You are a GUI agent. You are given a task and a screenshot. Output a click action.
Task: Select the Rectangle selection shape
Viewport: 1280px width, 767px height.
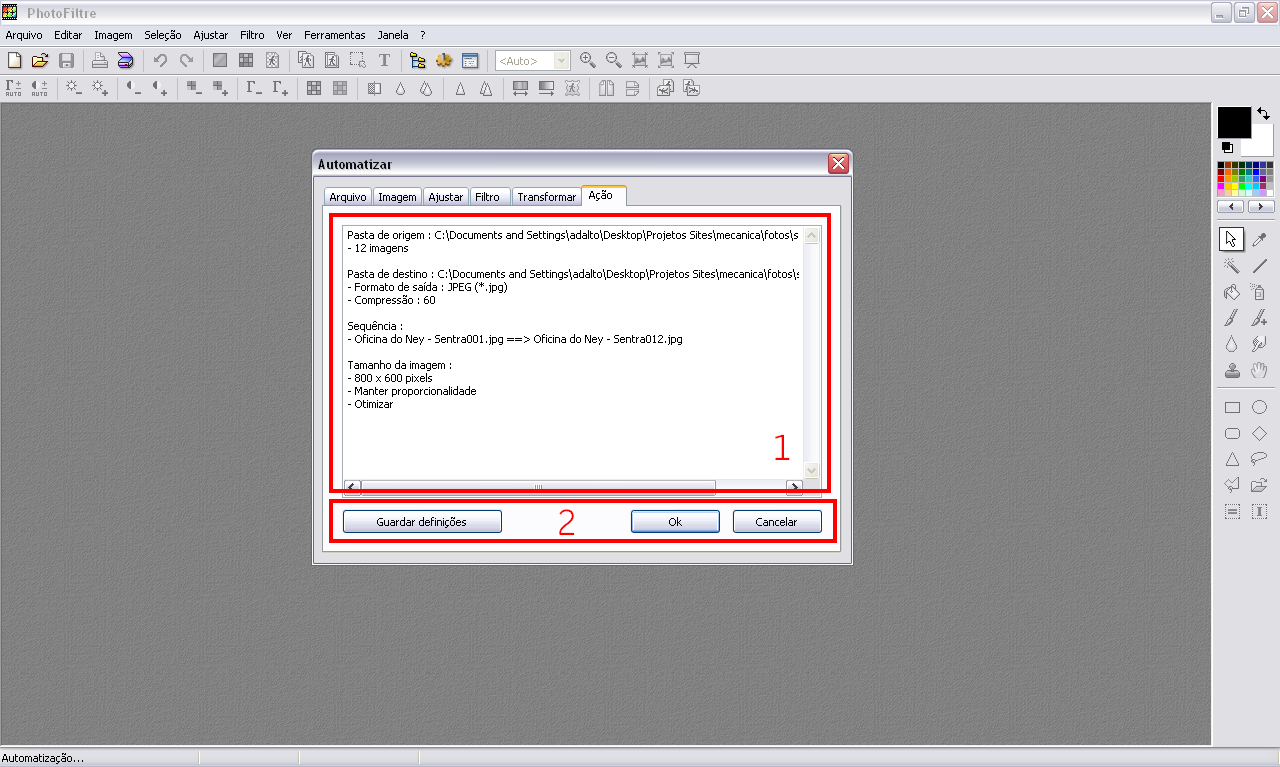1232,407
